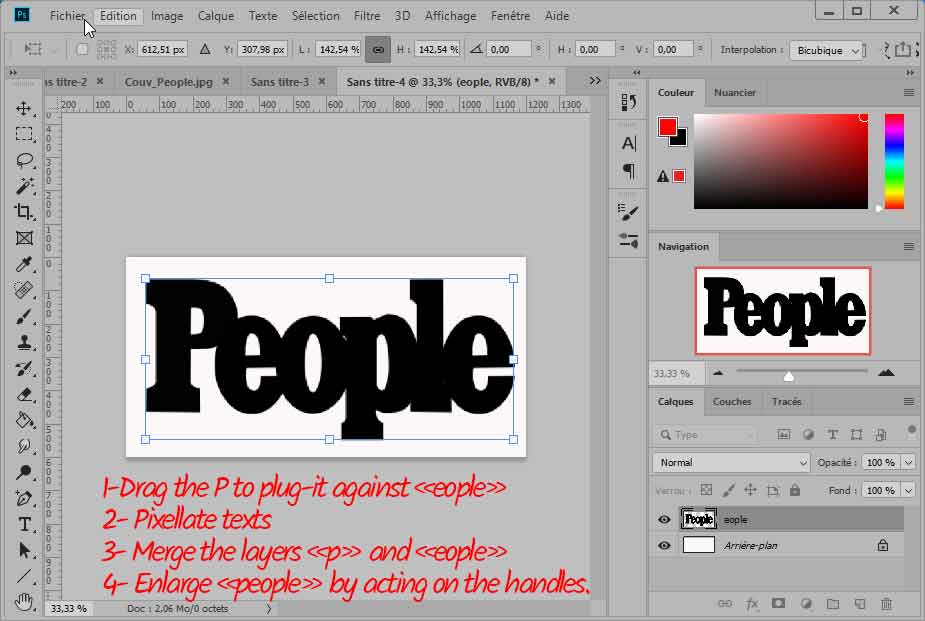
Task: Zoom out using Navigation small mountains
Action: click(718, 373)
